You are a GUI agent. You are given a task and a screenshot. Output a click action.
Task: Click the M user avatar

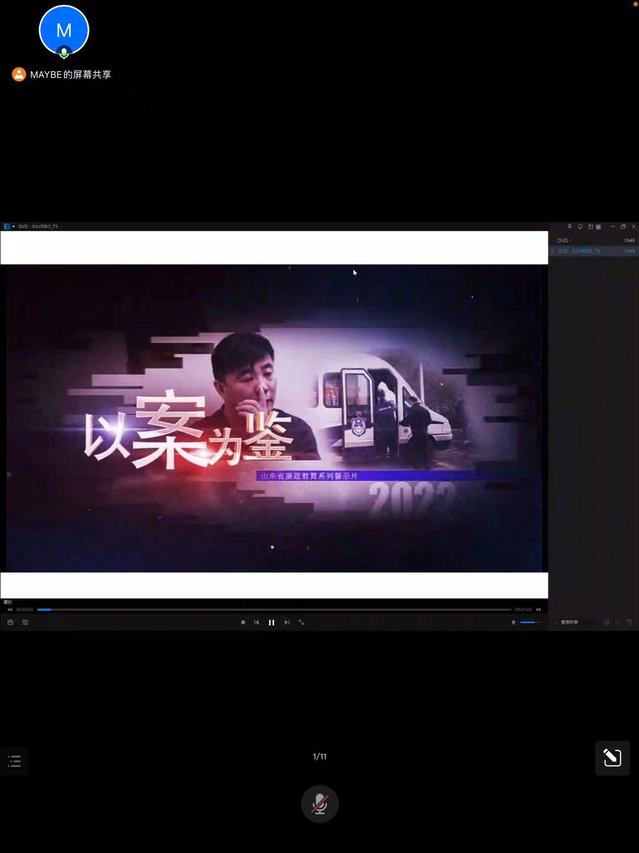click(x=64, y=31)
